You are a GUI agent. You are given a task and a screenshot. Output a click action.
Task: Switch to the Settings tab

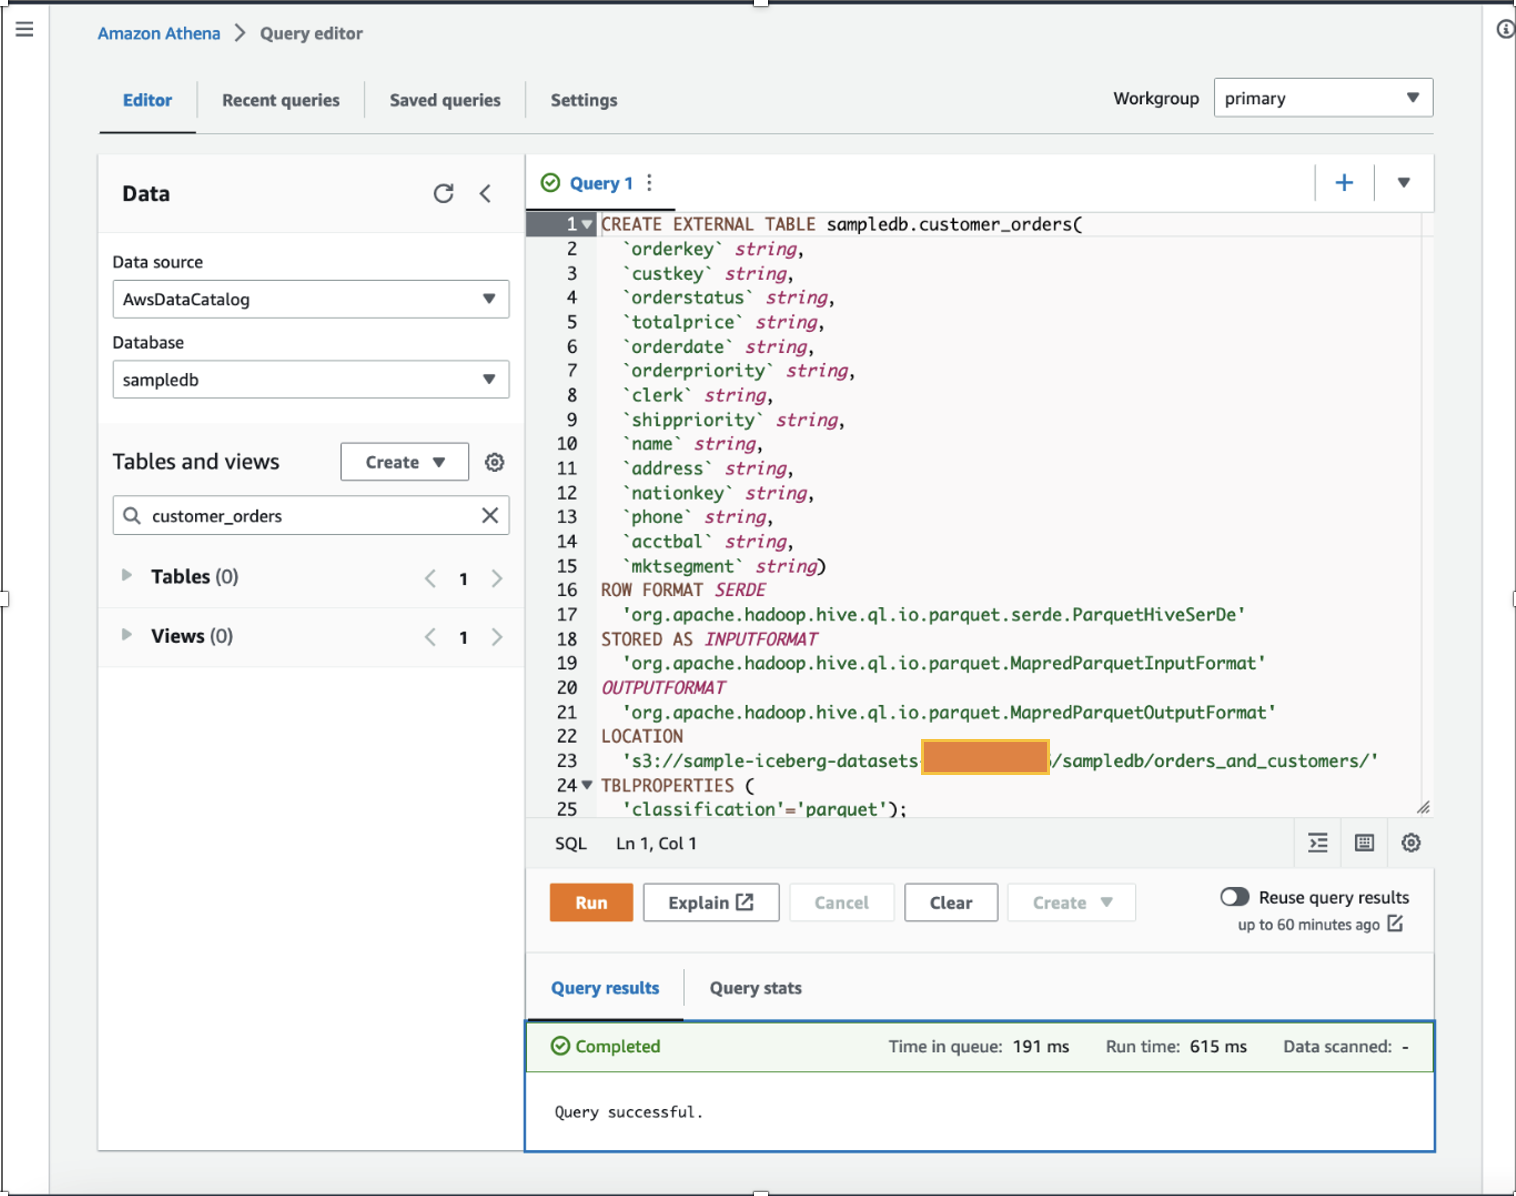pyautogui.click(x=584, y=100)
